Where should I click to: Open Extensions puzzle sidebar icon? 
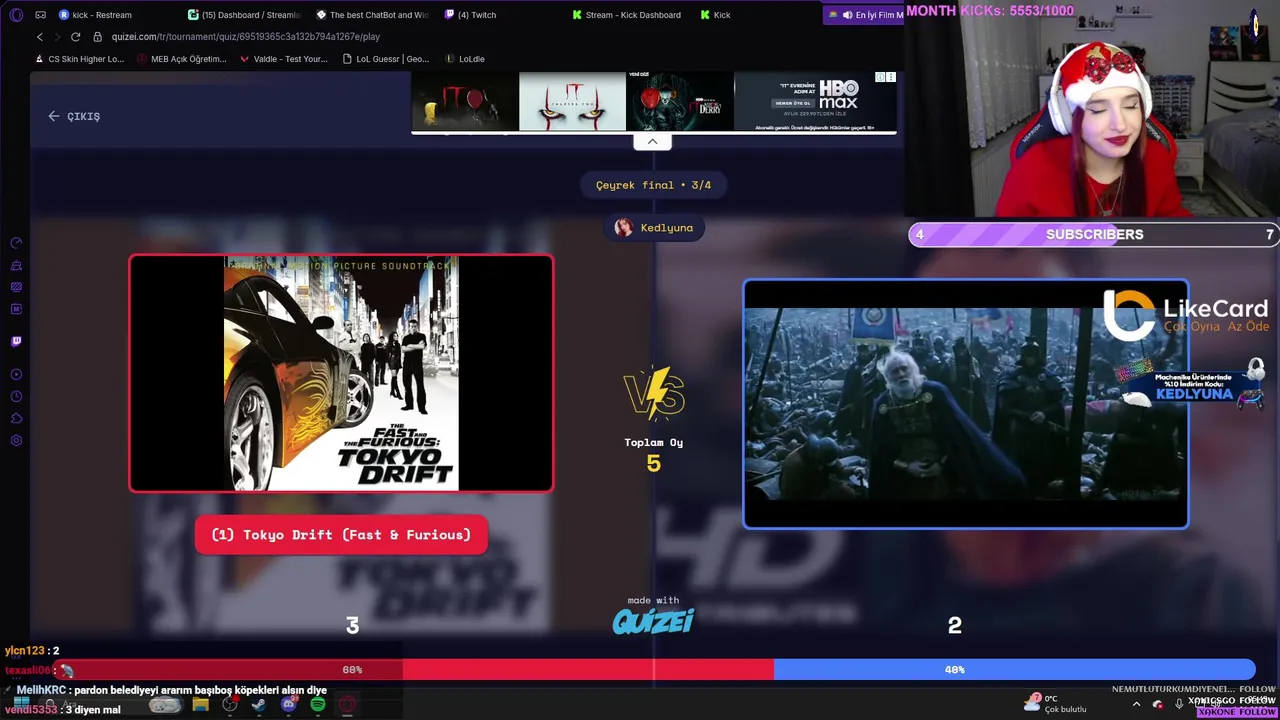pos(16,419)
